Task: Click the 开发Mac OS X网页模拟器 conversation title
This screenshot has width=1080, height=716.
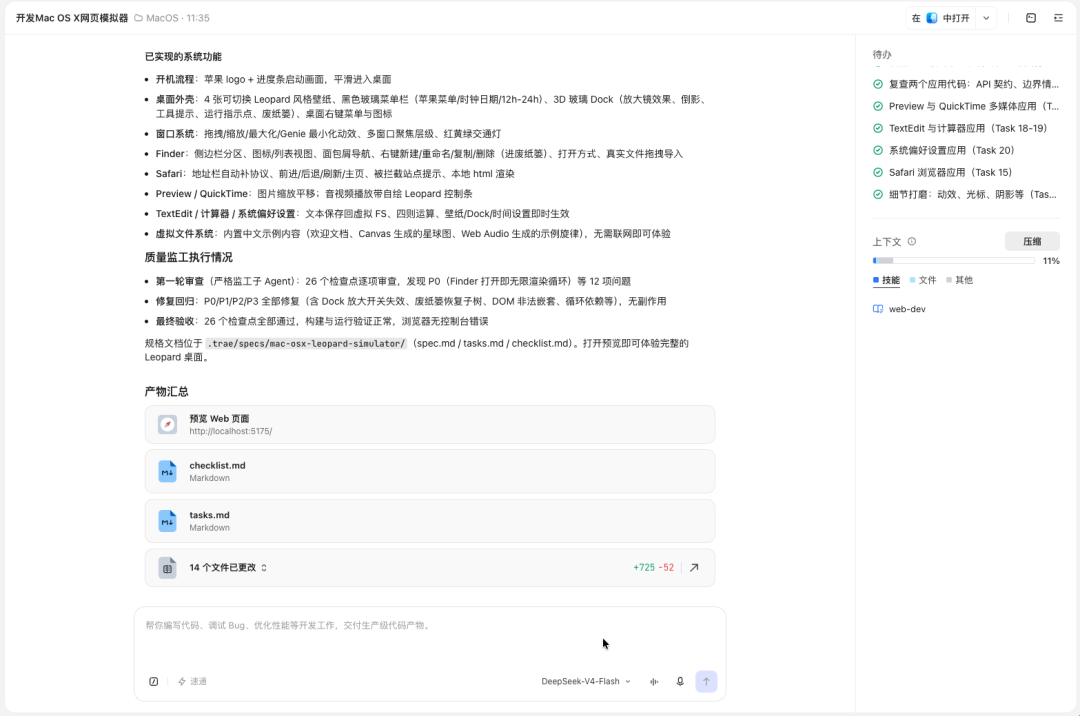Action: point(72,18)
